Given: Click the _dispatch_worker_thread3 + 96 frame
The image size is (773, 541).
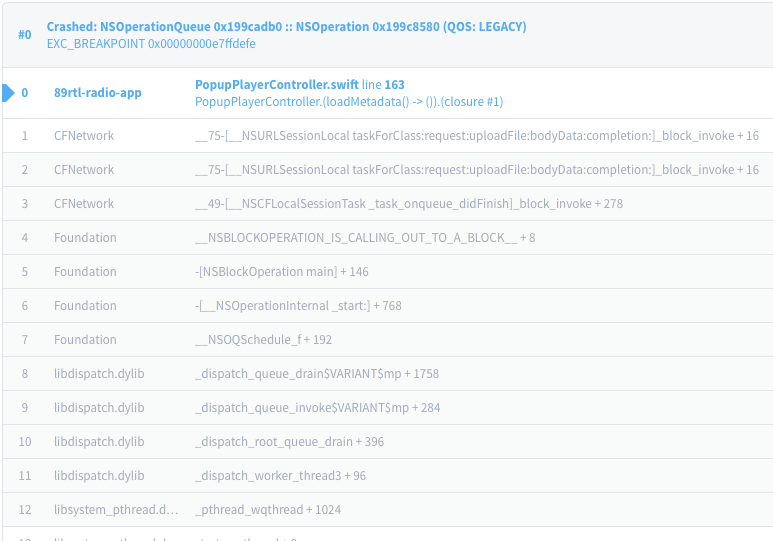Looking at the screenshot, I should 280,476.
